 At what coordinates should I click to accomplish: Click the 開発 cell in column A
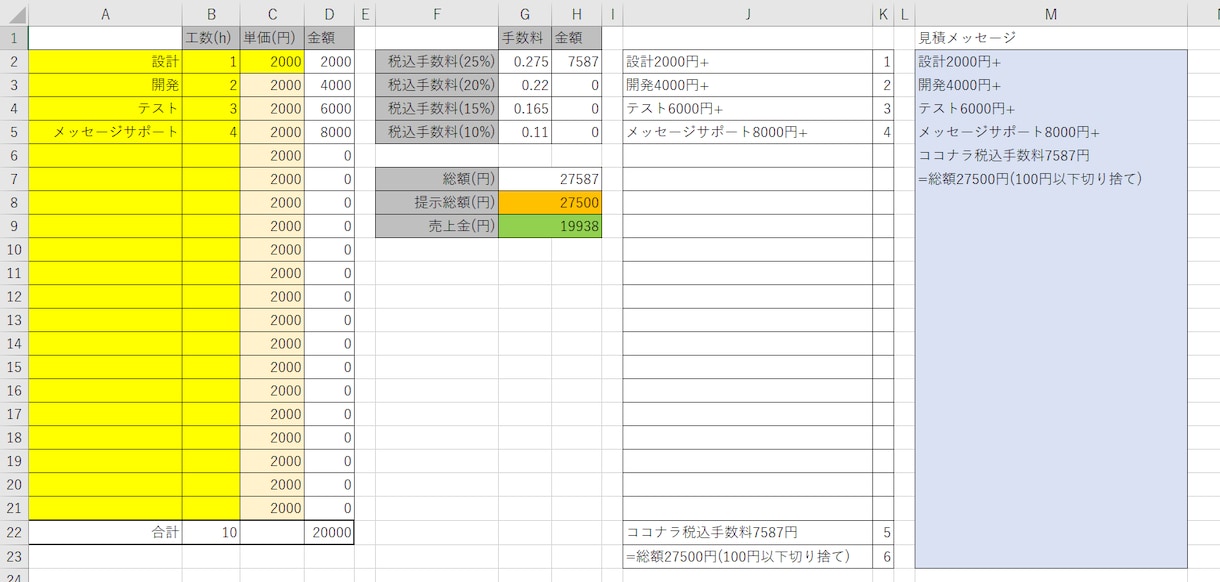click(105, 85)
